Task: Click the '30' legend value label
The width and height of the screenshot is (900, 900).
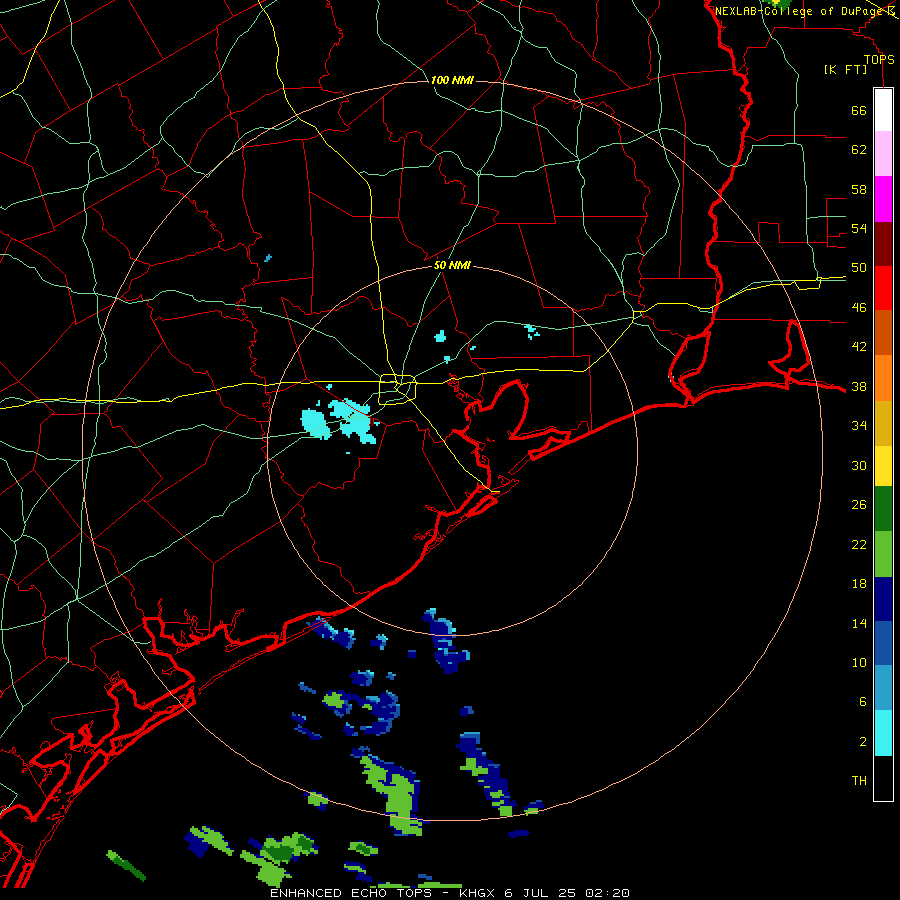Action: pyautogui.click(x=859, y=465)
